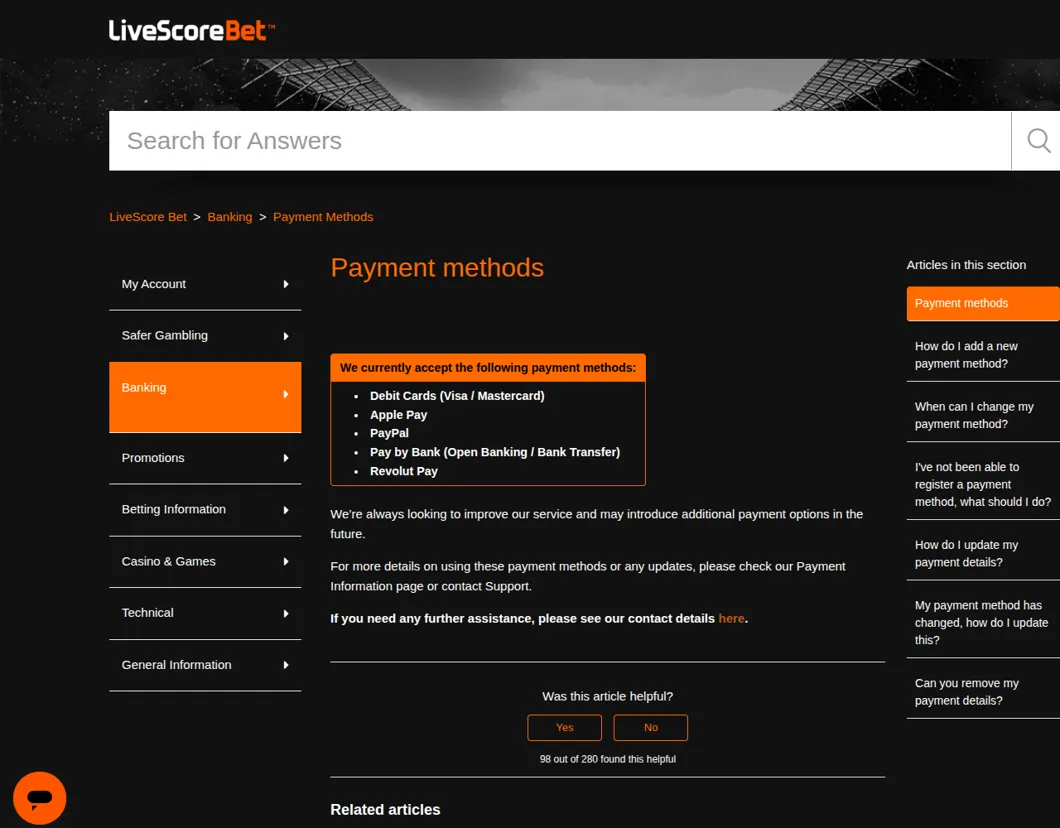Open the My Account category

(x=205, y=285)
